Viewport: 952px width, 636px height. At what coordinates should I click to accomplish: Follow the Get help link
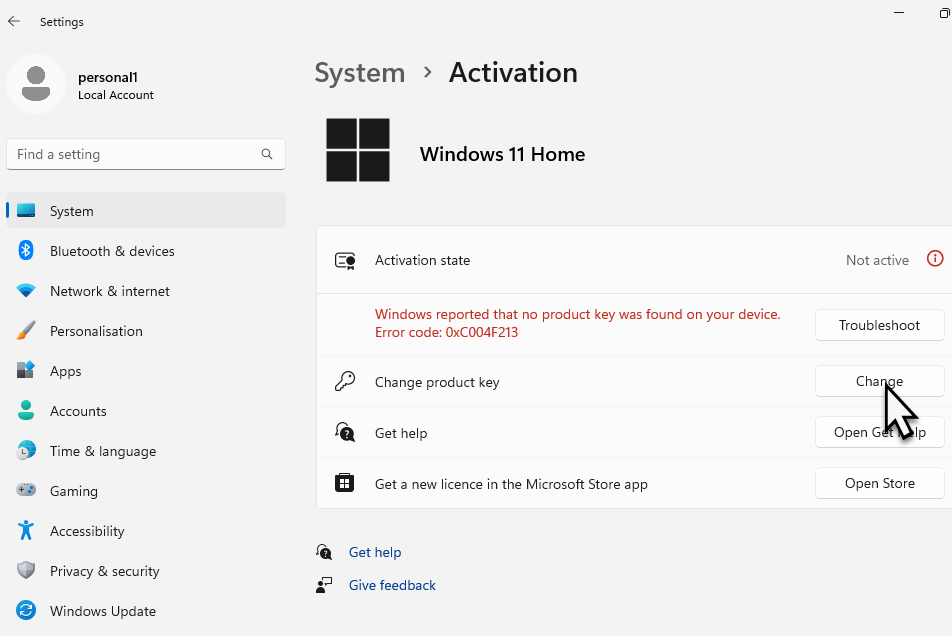[375, 552]
